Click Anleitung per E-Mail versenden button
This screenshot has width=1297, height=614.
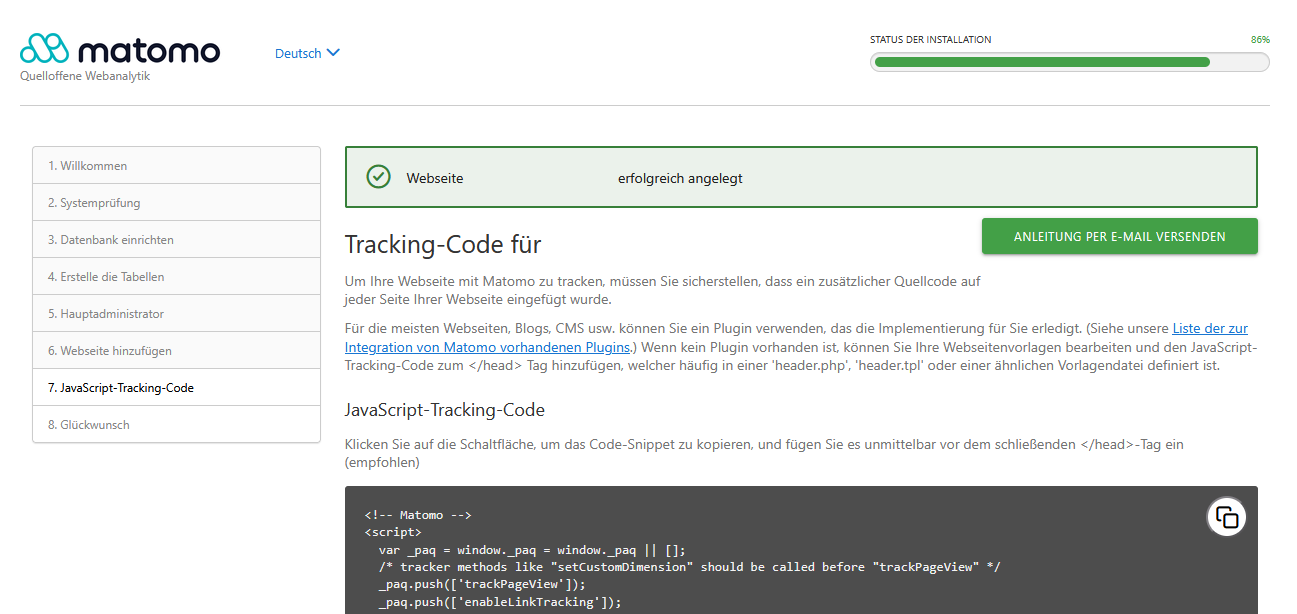click(x=1119, y=237)
